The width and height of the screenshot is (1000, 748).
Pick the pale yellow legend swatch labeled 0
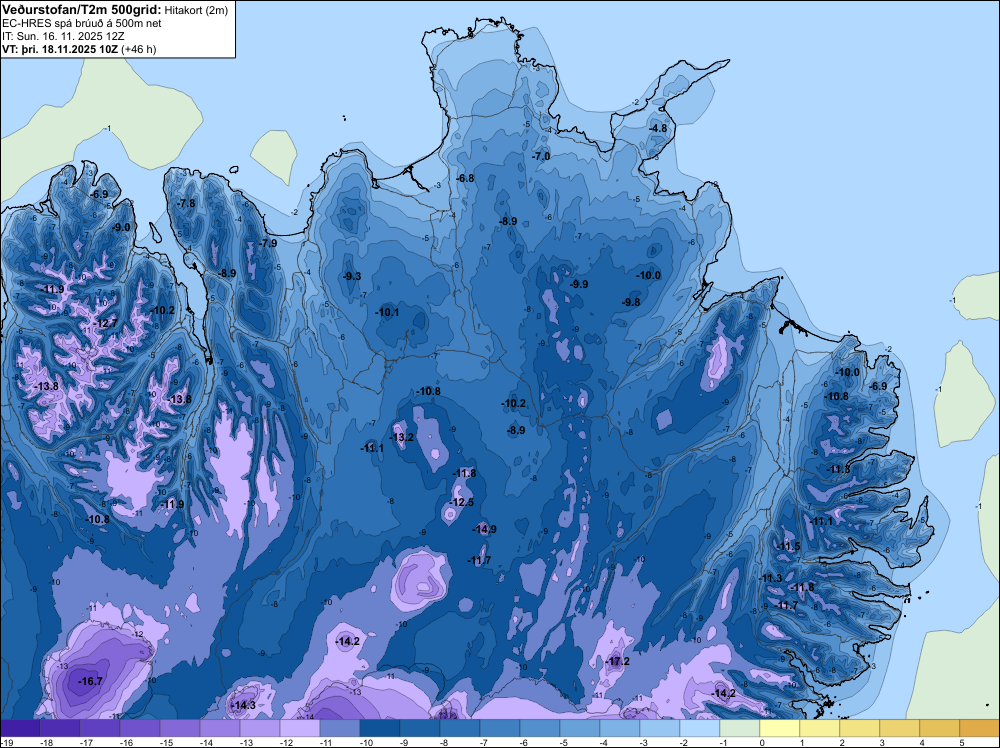click(779, 728)
